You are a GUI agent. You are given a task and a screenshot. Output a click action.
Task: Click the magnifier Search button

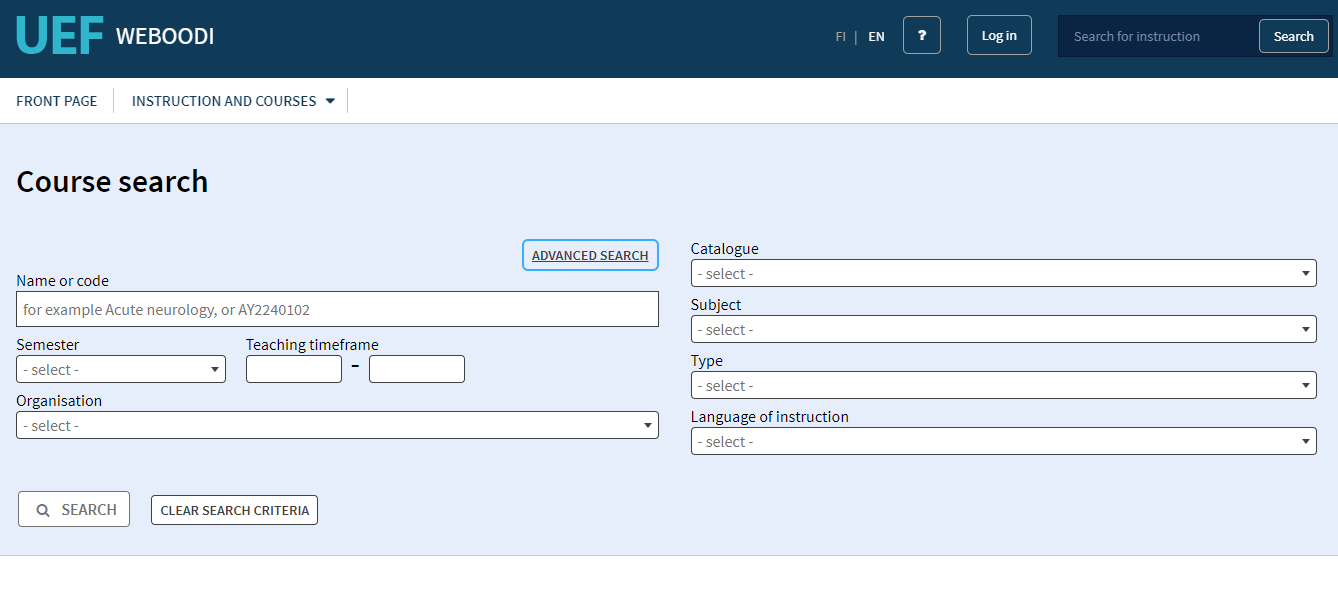tap(74, 509)
